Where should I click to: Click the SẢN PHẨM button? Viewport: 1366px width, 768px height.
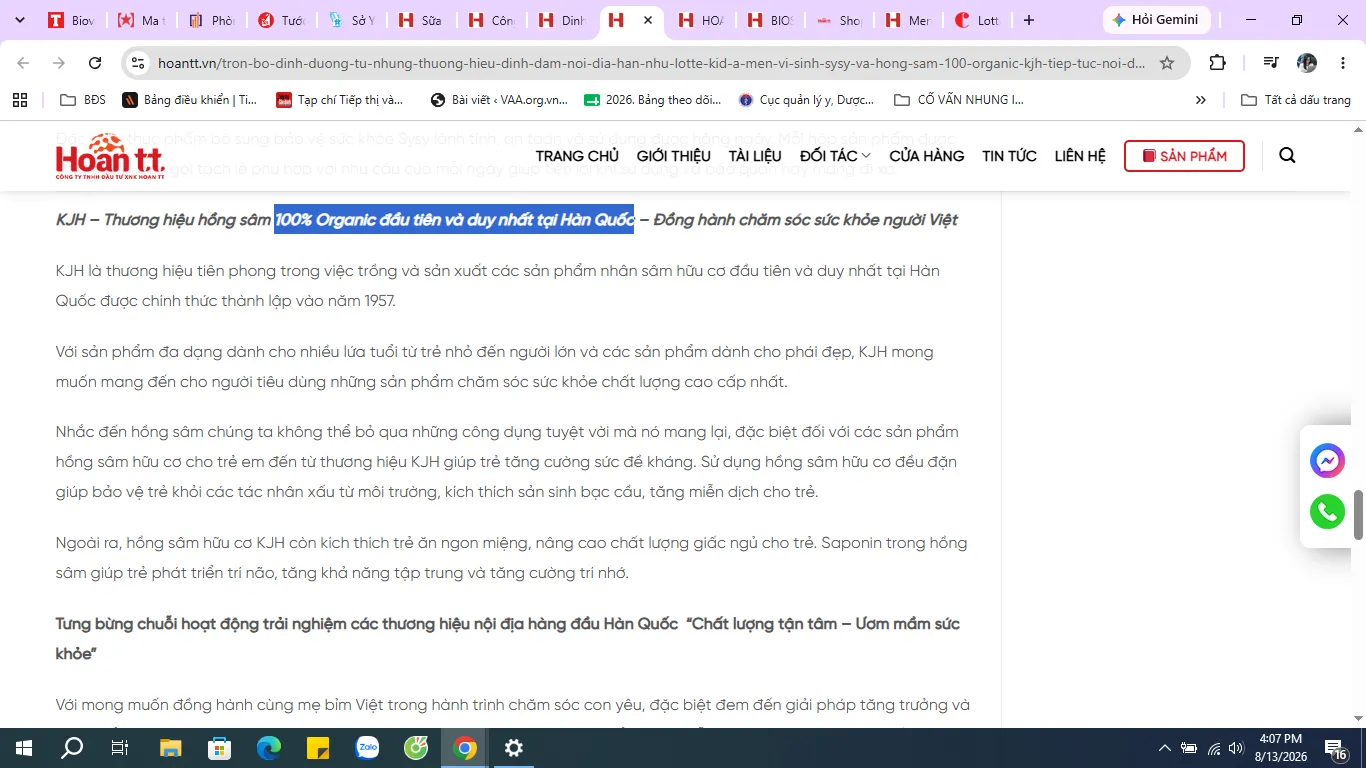pos(1184,156)
